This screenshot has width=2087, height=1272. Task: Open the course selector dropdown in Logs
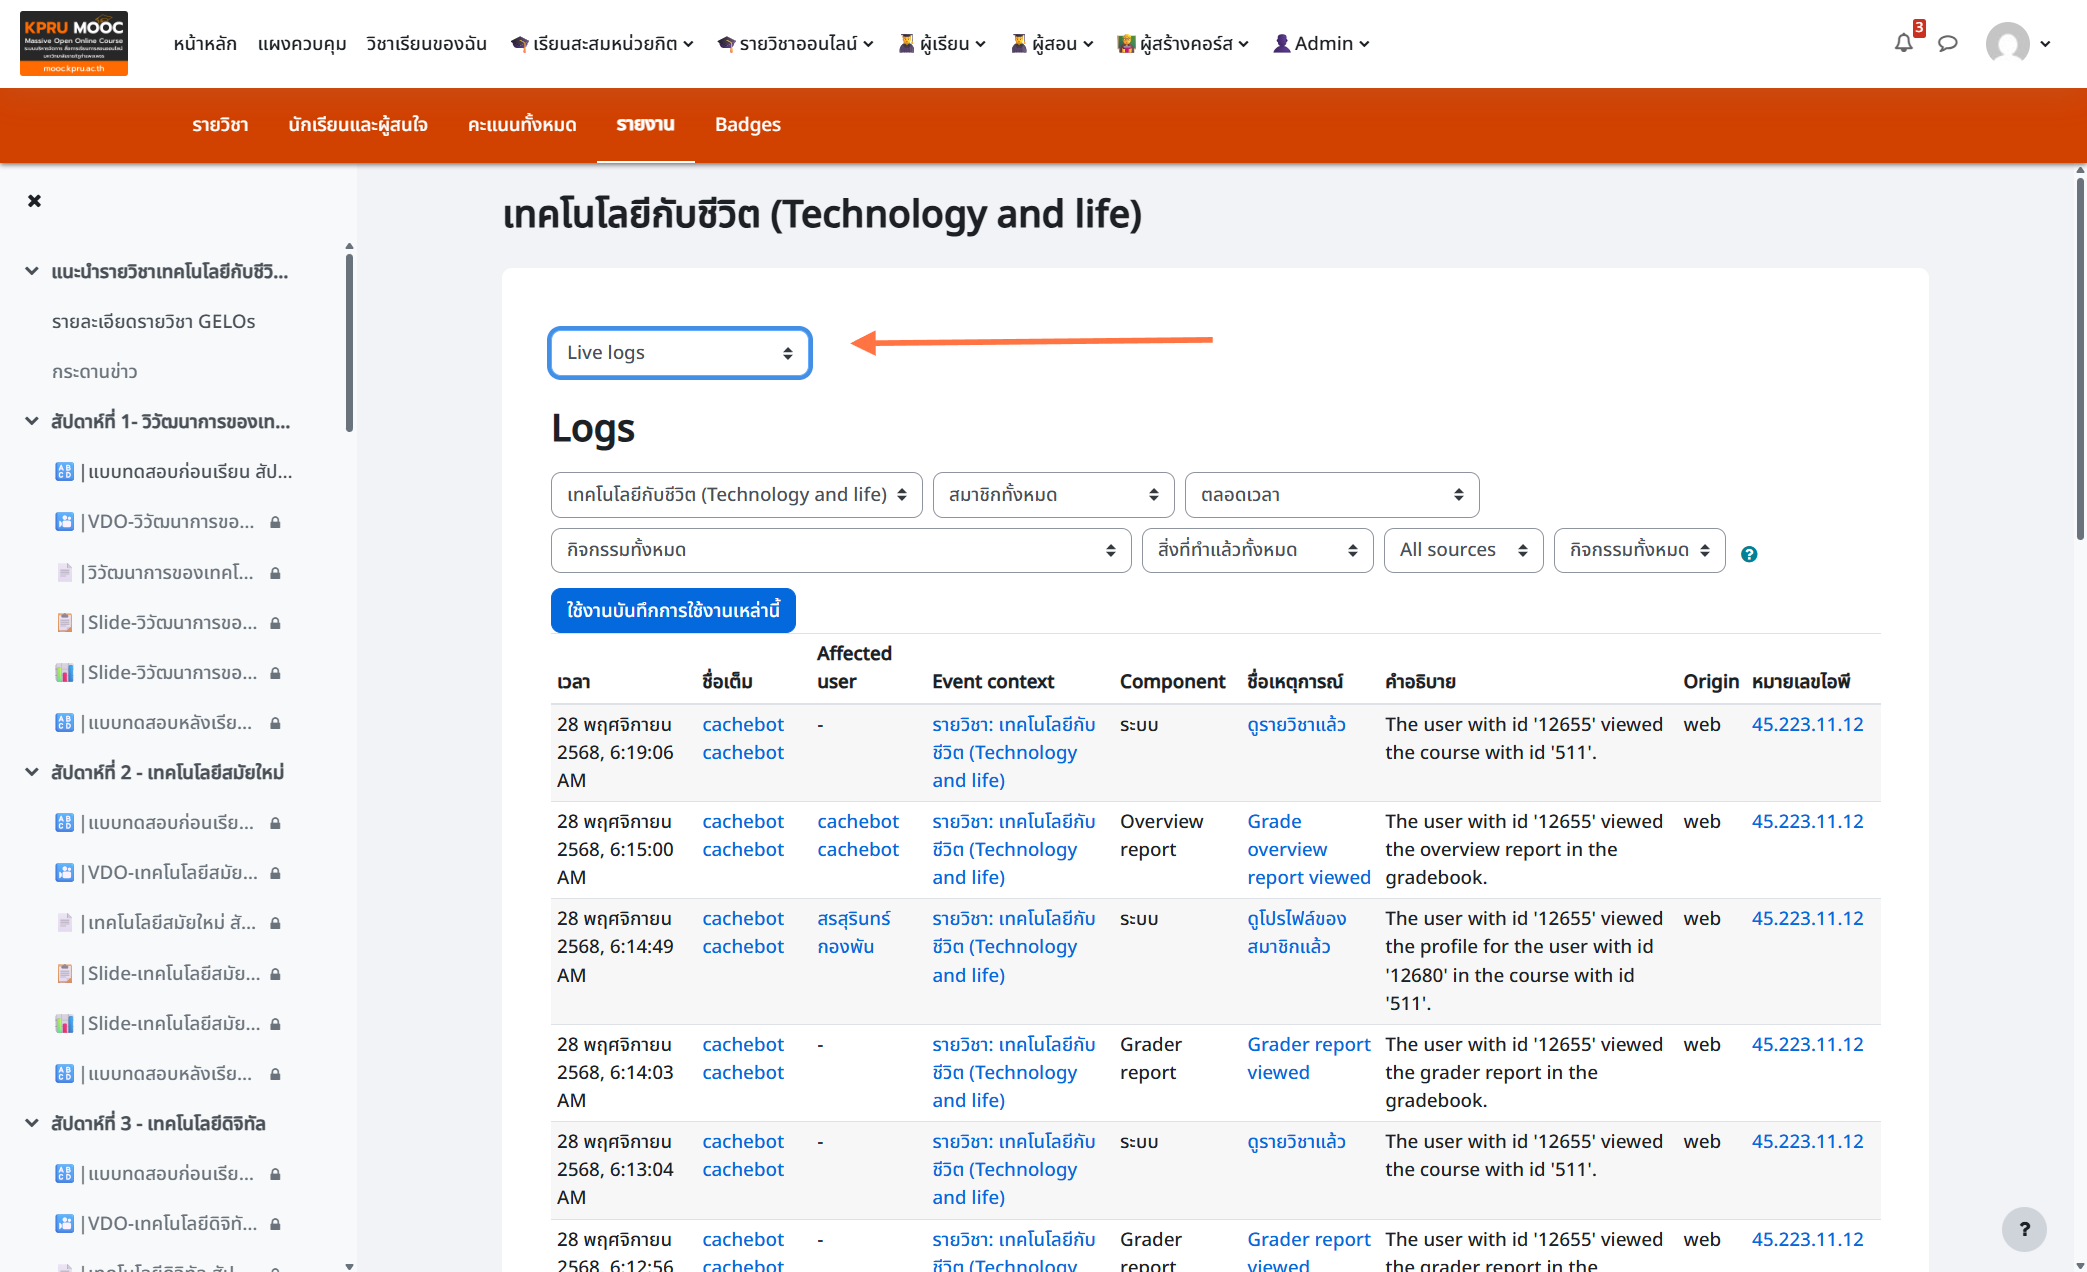[x=736, y=495]
